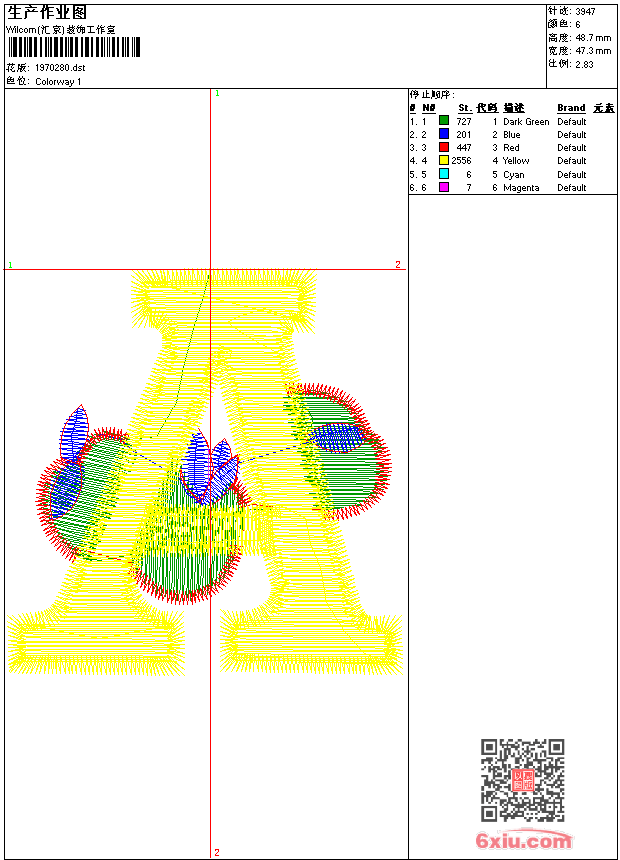Click the scale value 2.83

click(x=584, y=64)
